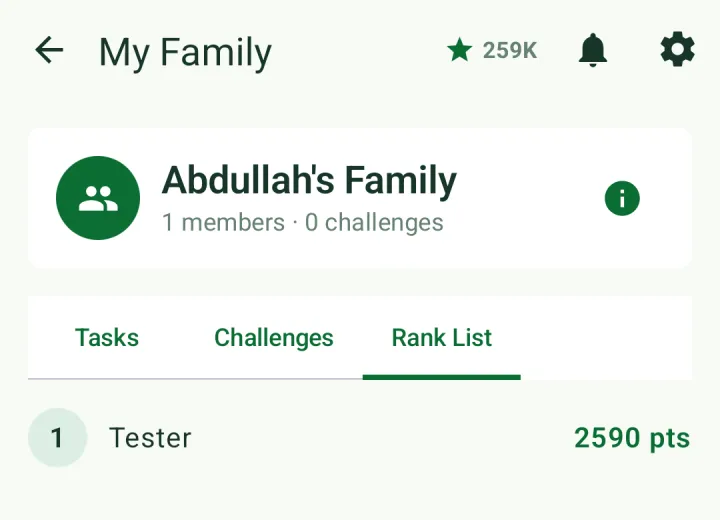Click the My Family page title
720x520 pixels.
click(185, 53)
